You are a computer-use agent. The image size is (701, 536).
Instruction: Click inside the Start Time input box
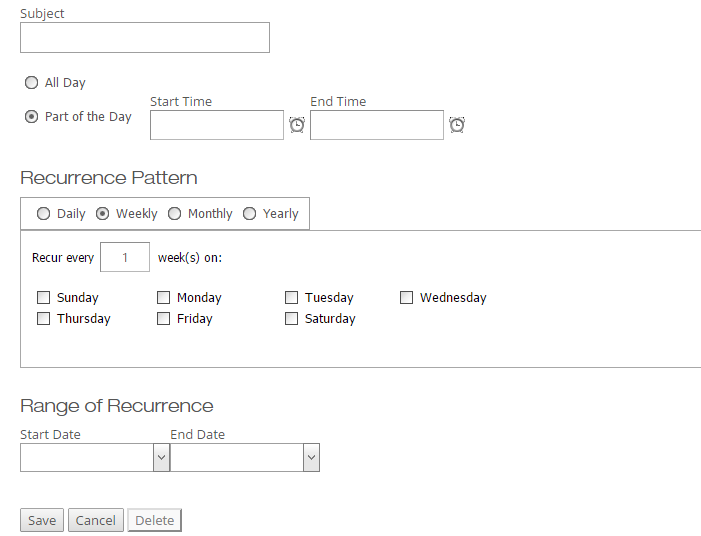click(217, 125)
